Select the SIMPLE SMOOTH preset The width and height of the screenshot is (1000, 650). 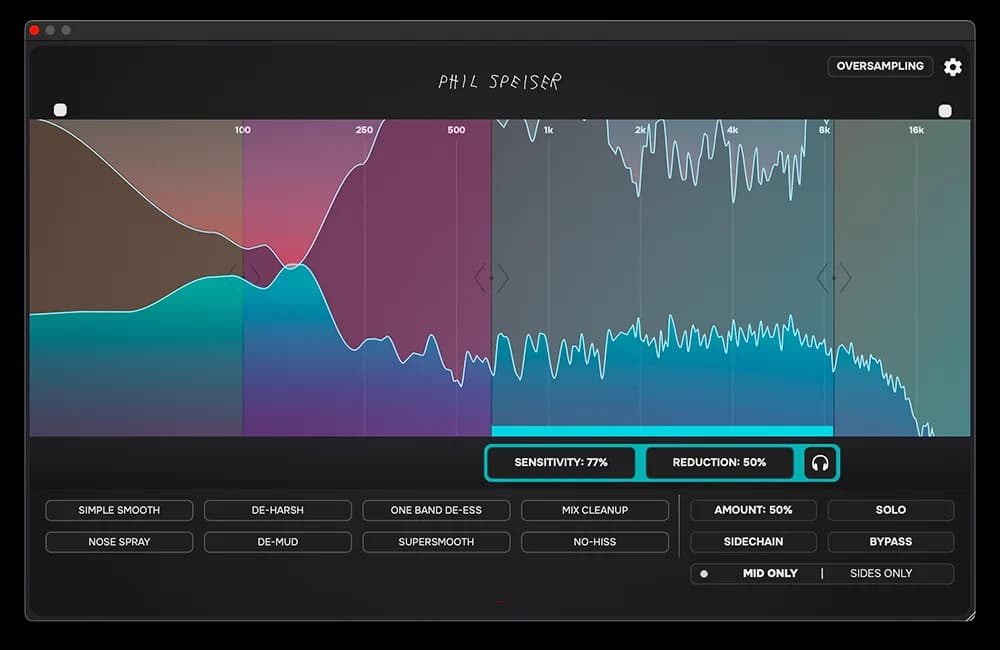click(x=119, y=510)
